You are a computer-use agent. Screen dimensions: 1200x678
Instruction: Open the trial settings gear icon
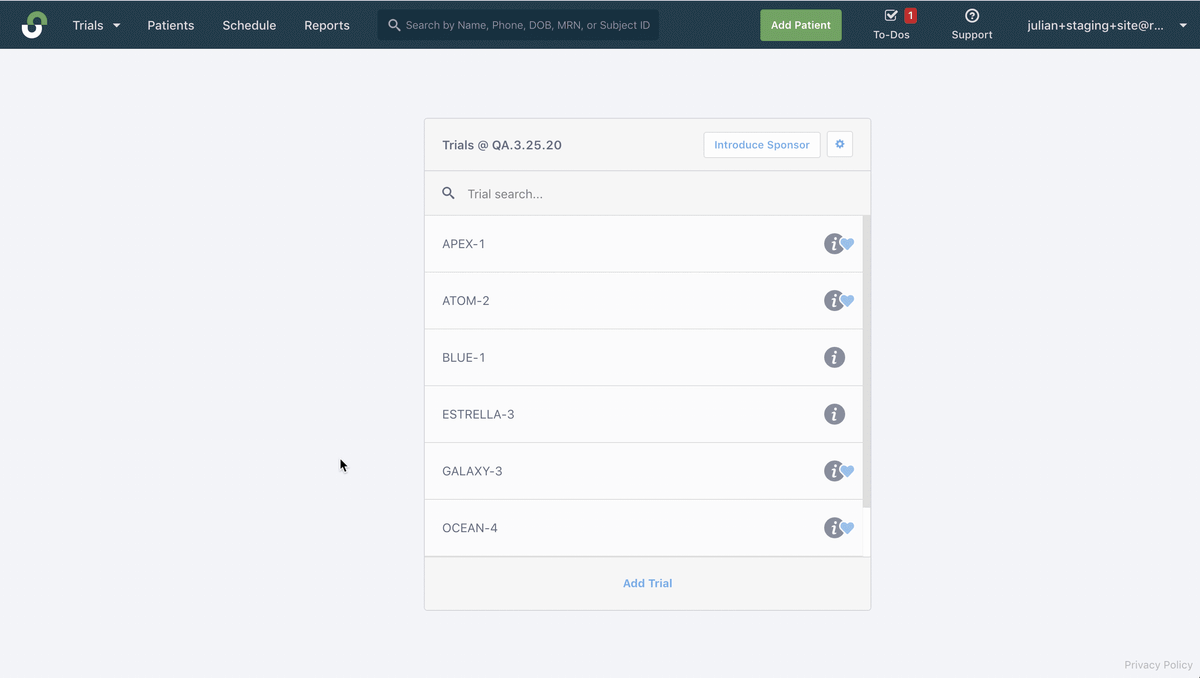(x=839, y=144)
